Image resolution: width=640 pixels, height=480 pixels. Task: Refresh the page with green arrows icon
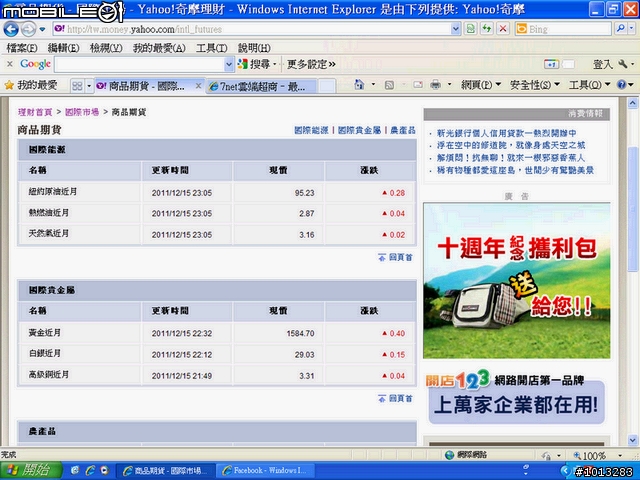coord(487,29)
